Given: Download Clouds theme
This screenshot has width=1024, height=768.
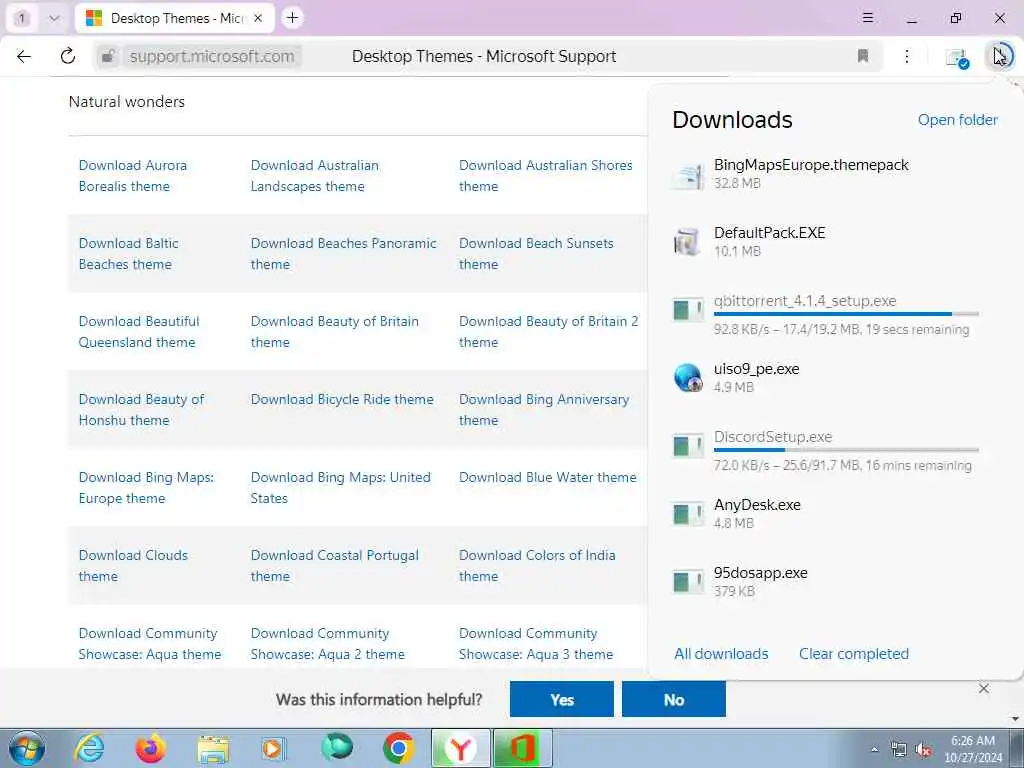Looking at the screenshot, I should click(x=133, y=566).
